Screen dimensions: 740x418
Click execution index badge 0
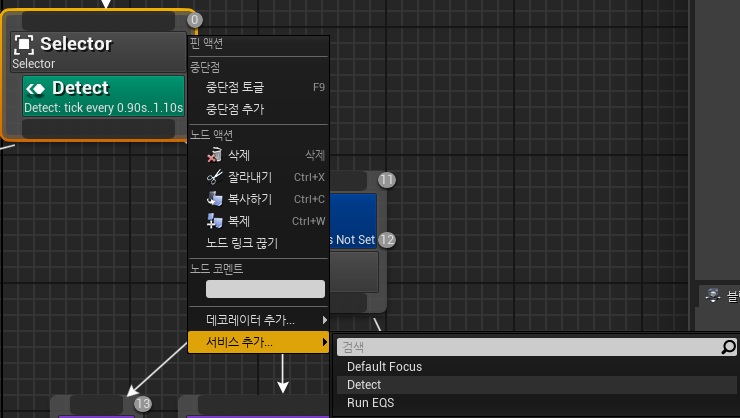pyautogui.click(x=194, y=20)
